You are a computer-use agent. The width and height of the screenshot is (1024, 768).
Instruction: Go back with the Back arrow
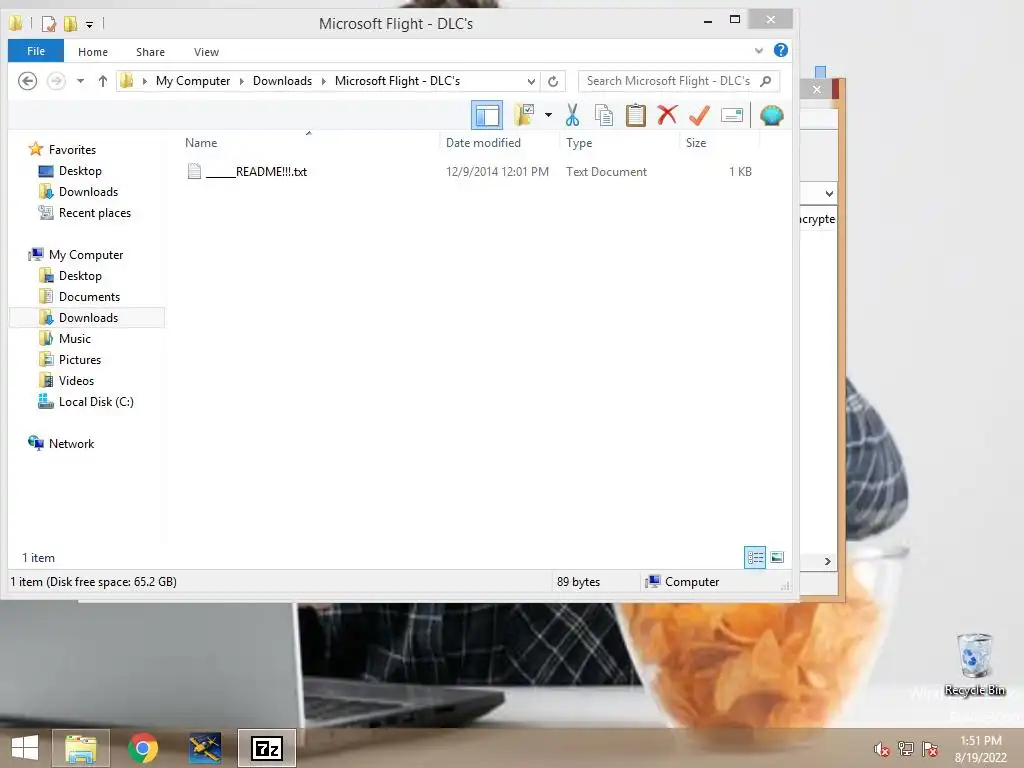pyautogui.click(x=27, y=81)
